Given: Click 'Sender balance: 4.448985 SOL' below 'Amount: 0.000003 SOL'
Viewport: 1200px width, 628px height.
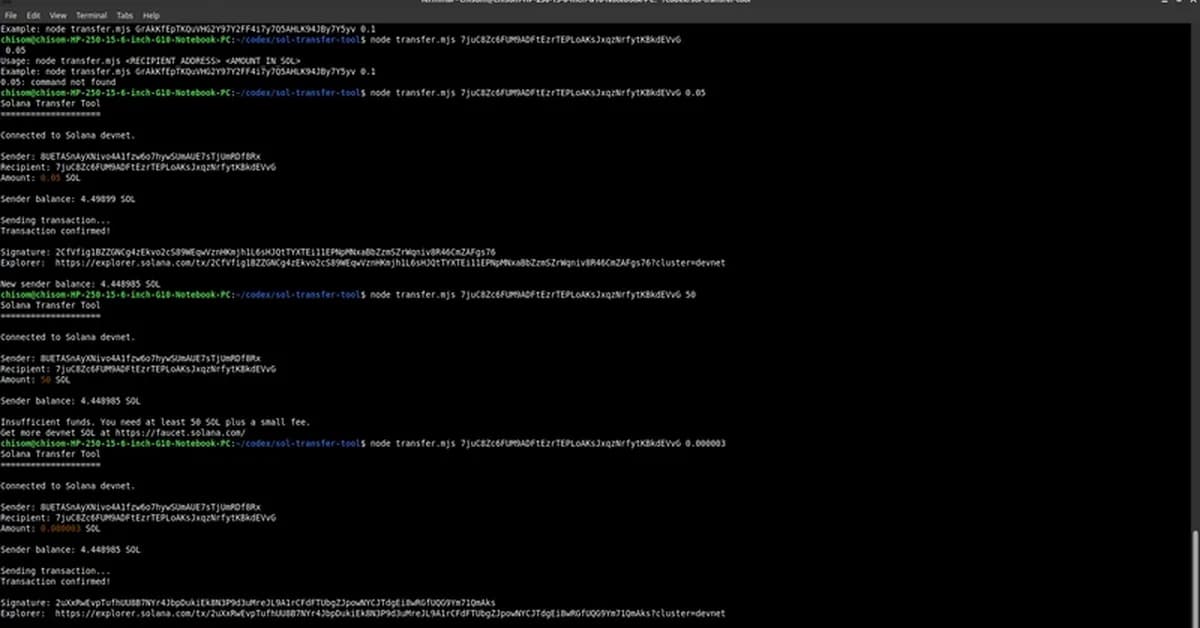Looking at the screenshot, I should 70,549.
